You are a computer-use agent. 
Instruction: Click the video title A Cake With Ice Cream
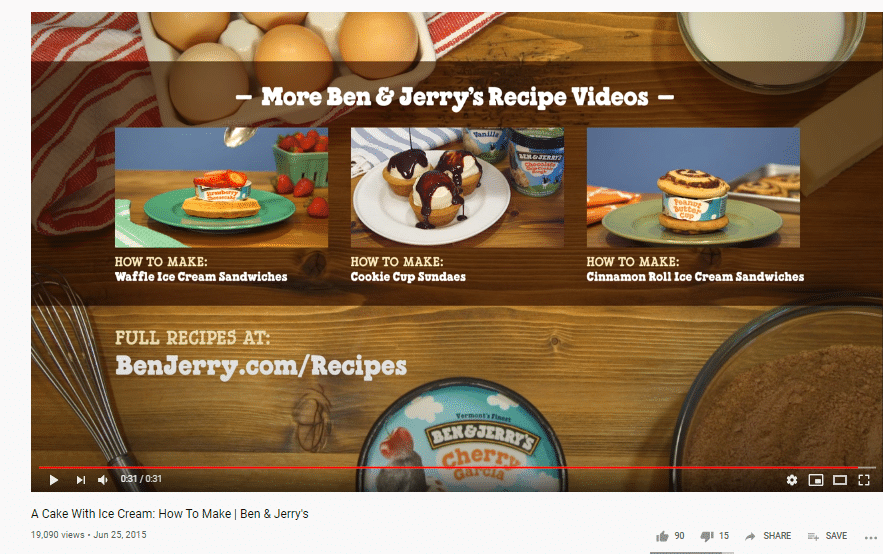point(170,513)
